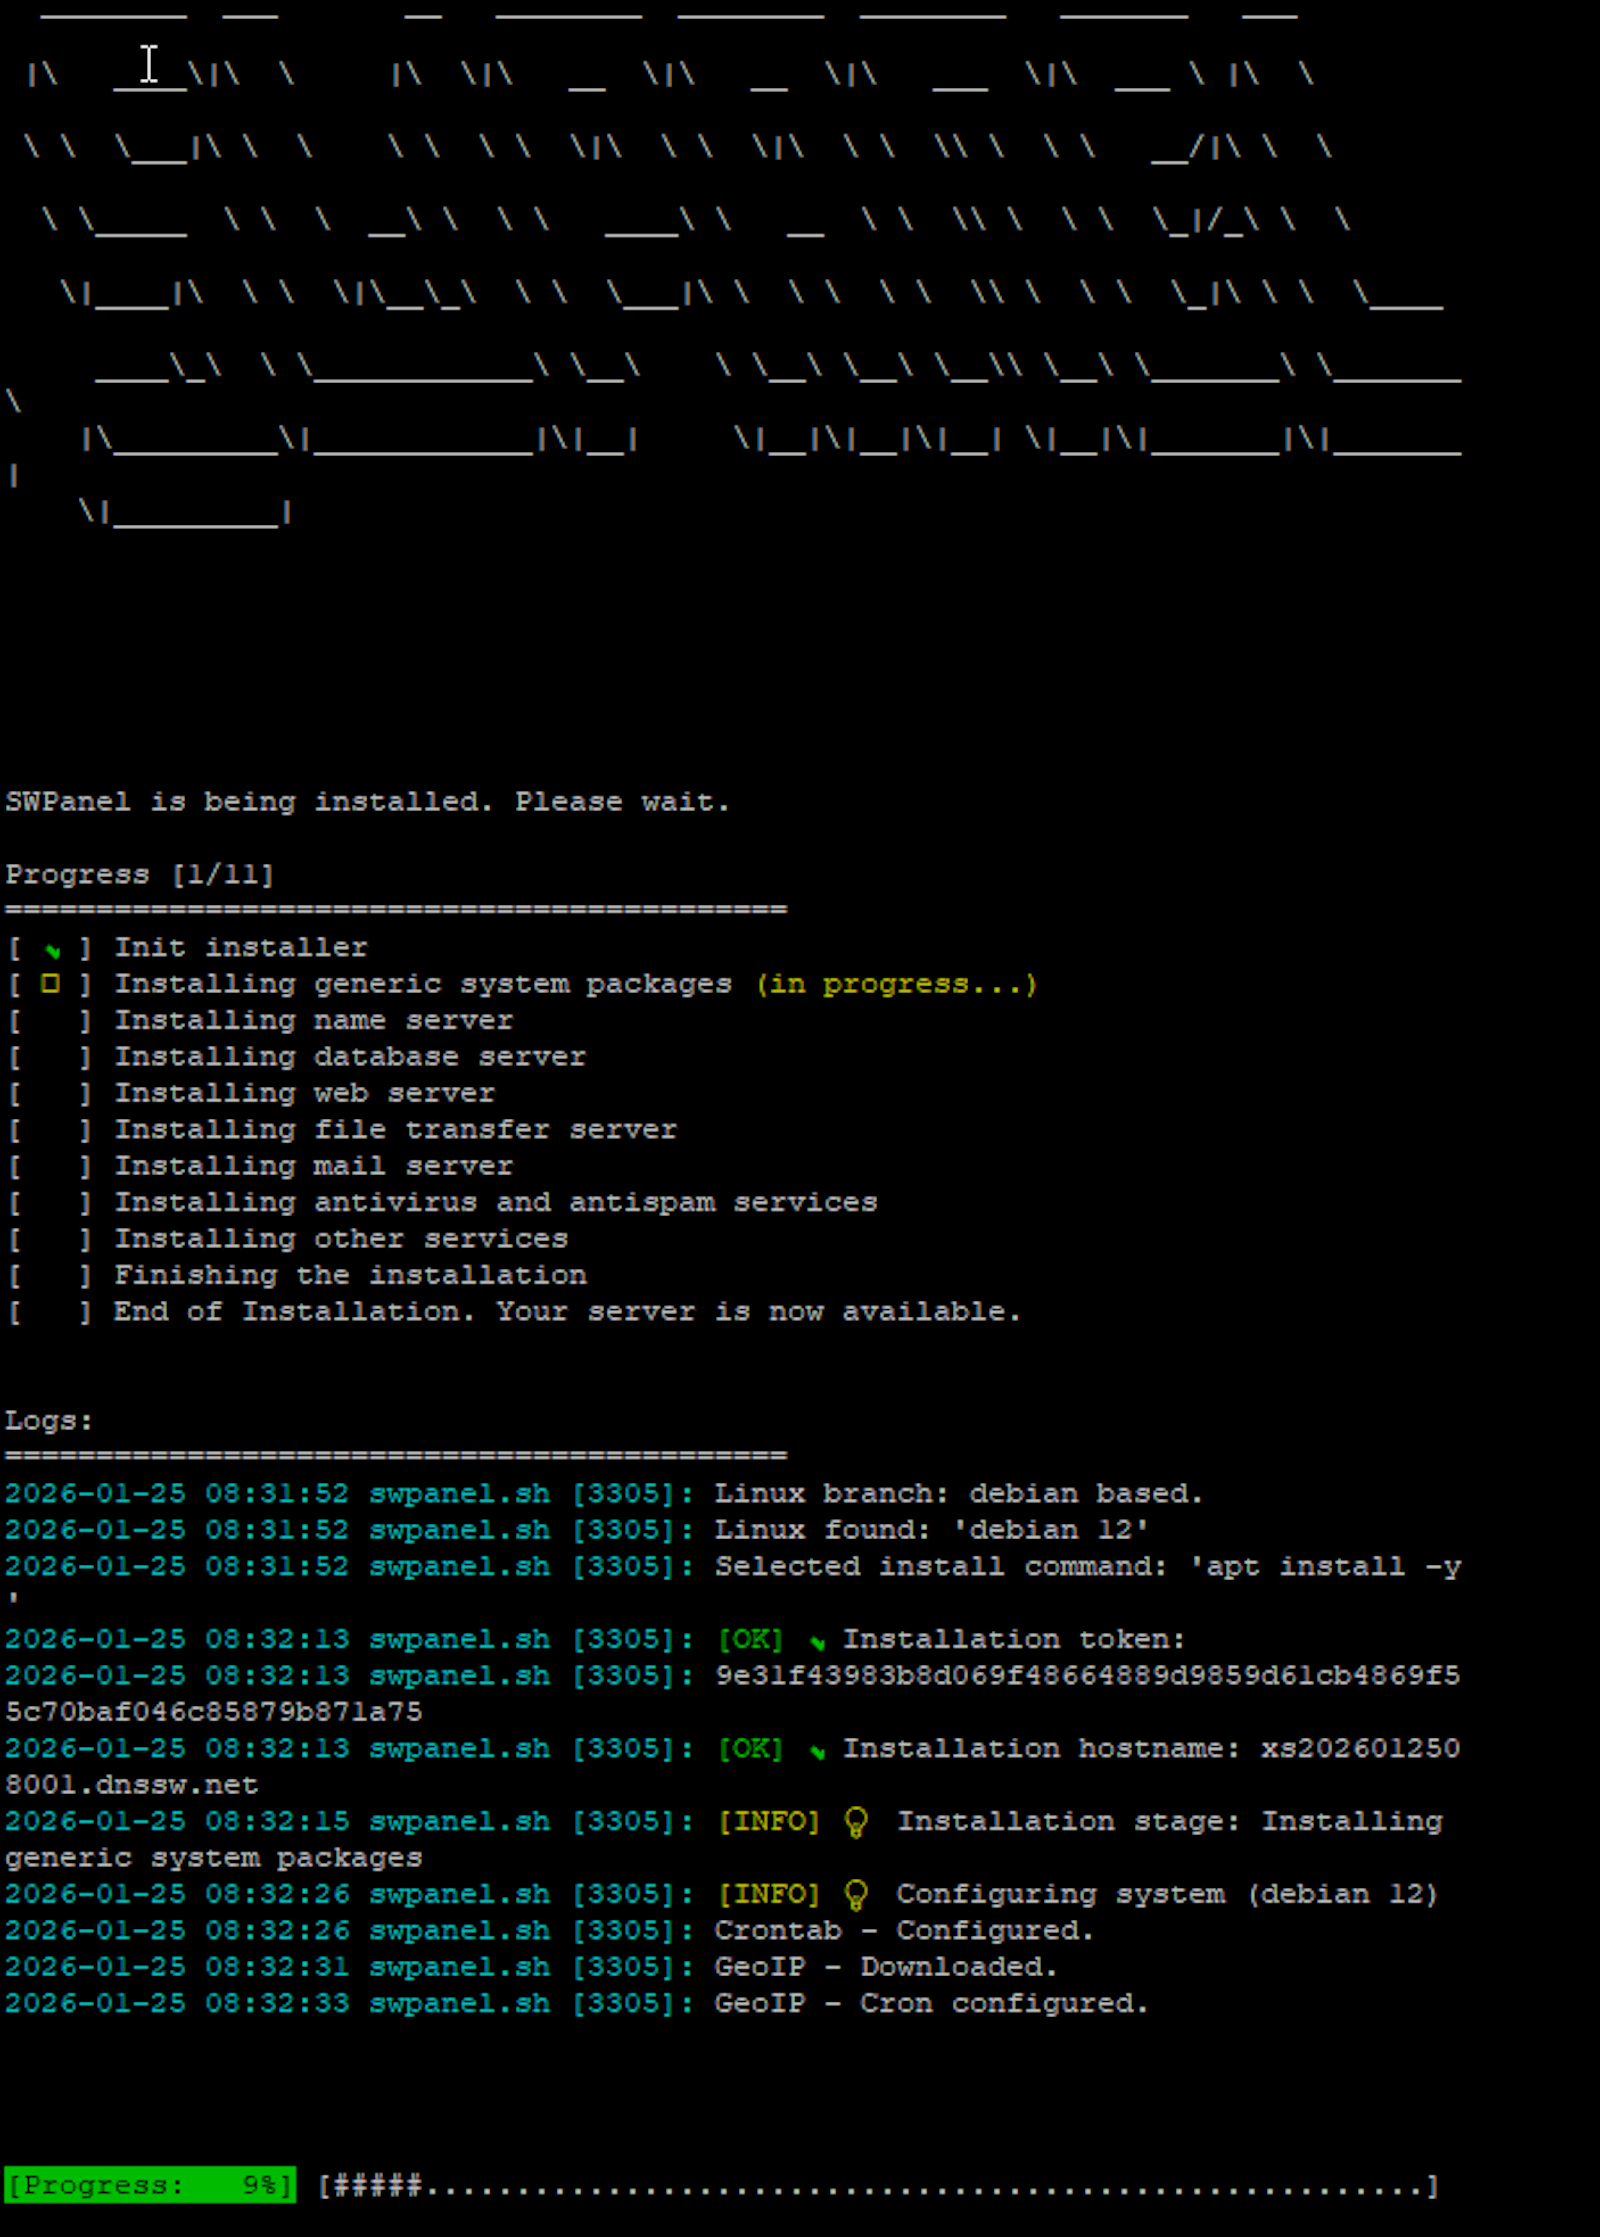Click the checkmark next to Installation token
Image resolution: width=1600 pixels, height=2237 pixels.
(x=817, y=1642)
